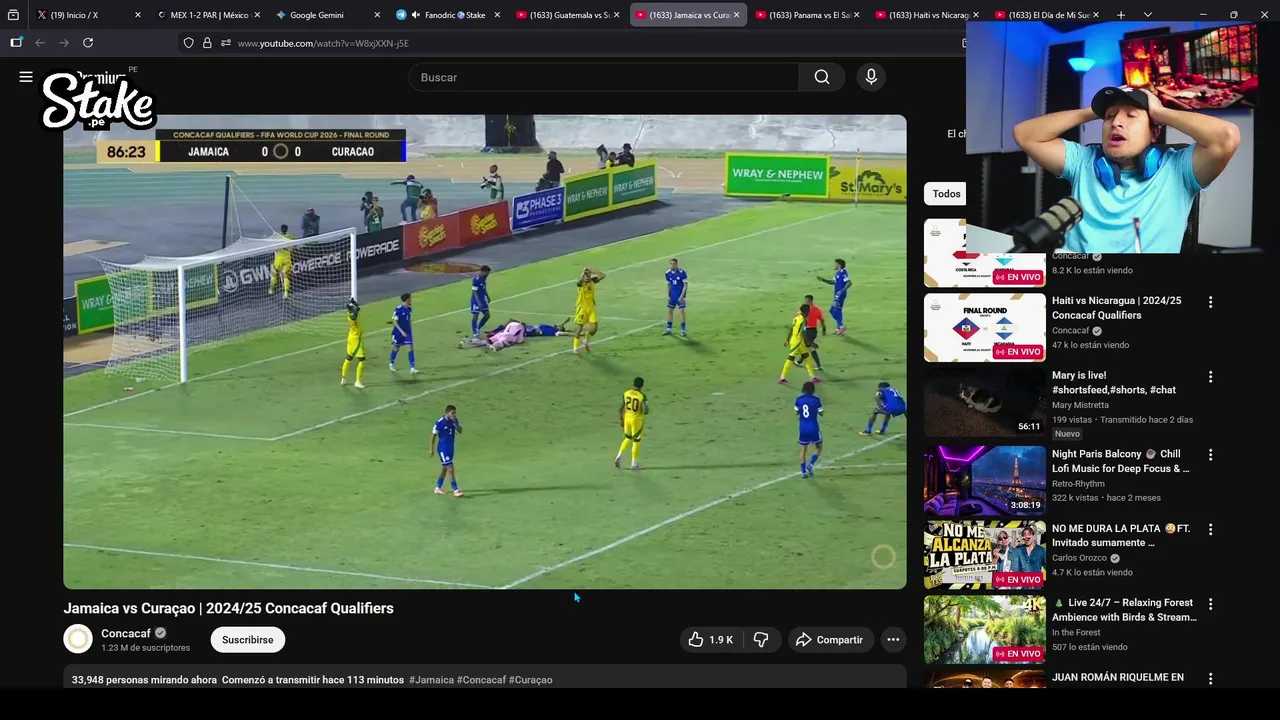Switch to the El Día de Mi Suerte tab
Screen dimensions: 1280x720
click(1047, 15)
